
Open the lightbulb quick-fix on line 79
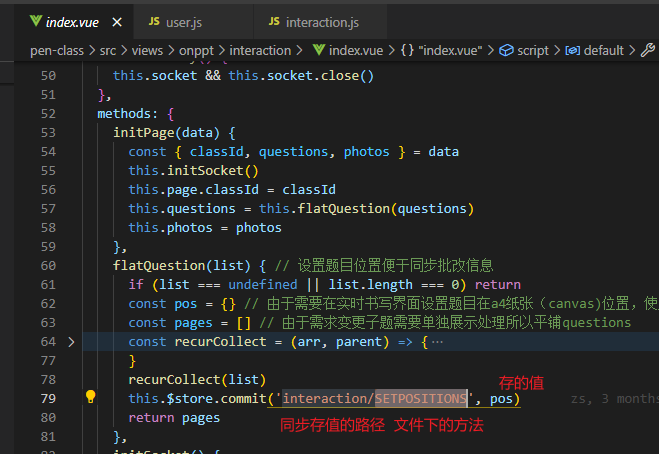pyautogui.click(x=90, y=396)
